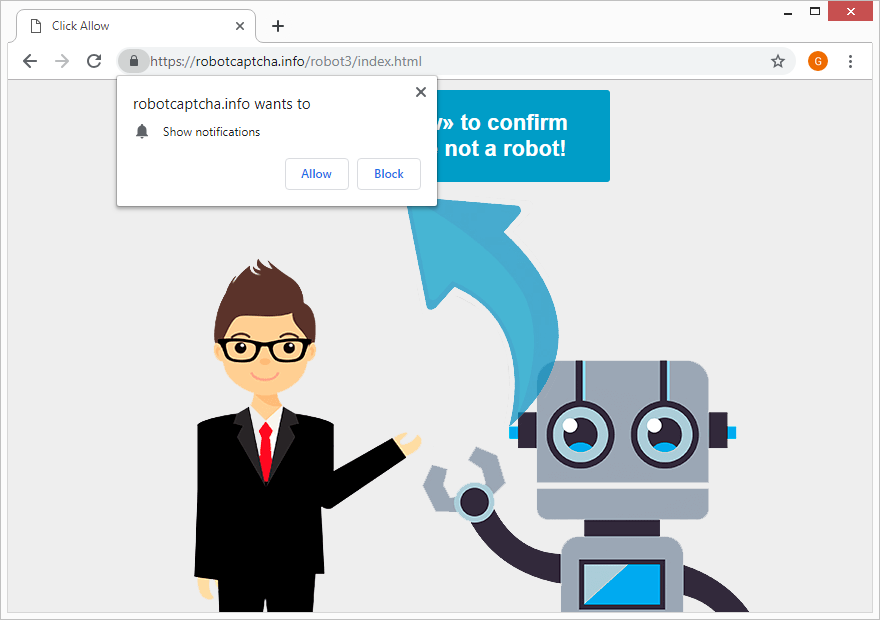Dismiss the notification permission popup
880x620 pixels.
420,92
